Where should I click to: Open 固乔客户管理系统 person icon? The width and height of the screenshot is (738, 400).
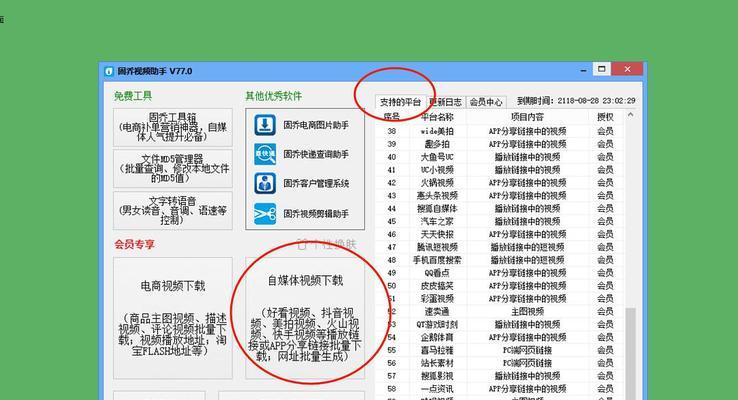[265, 184]
